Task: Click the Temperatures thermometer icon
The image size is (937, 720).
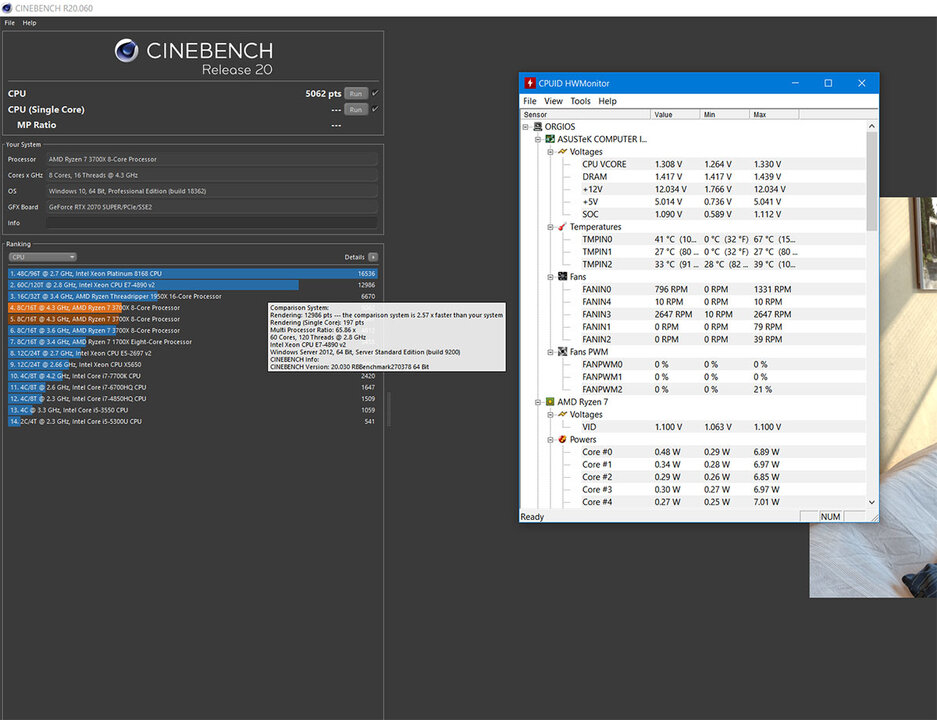Action: click(562, 227)
